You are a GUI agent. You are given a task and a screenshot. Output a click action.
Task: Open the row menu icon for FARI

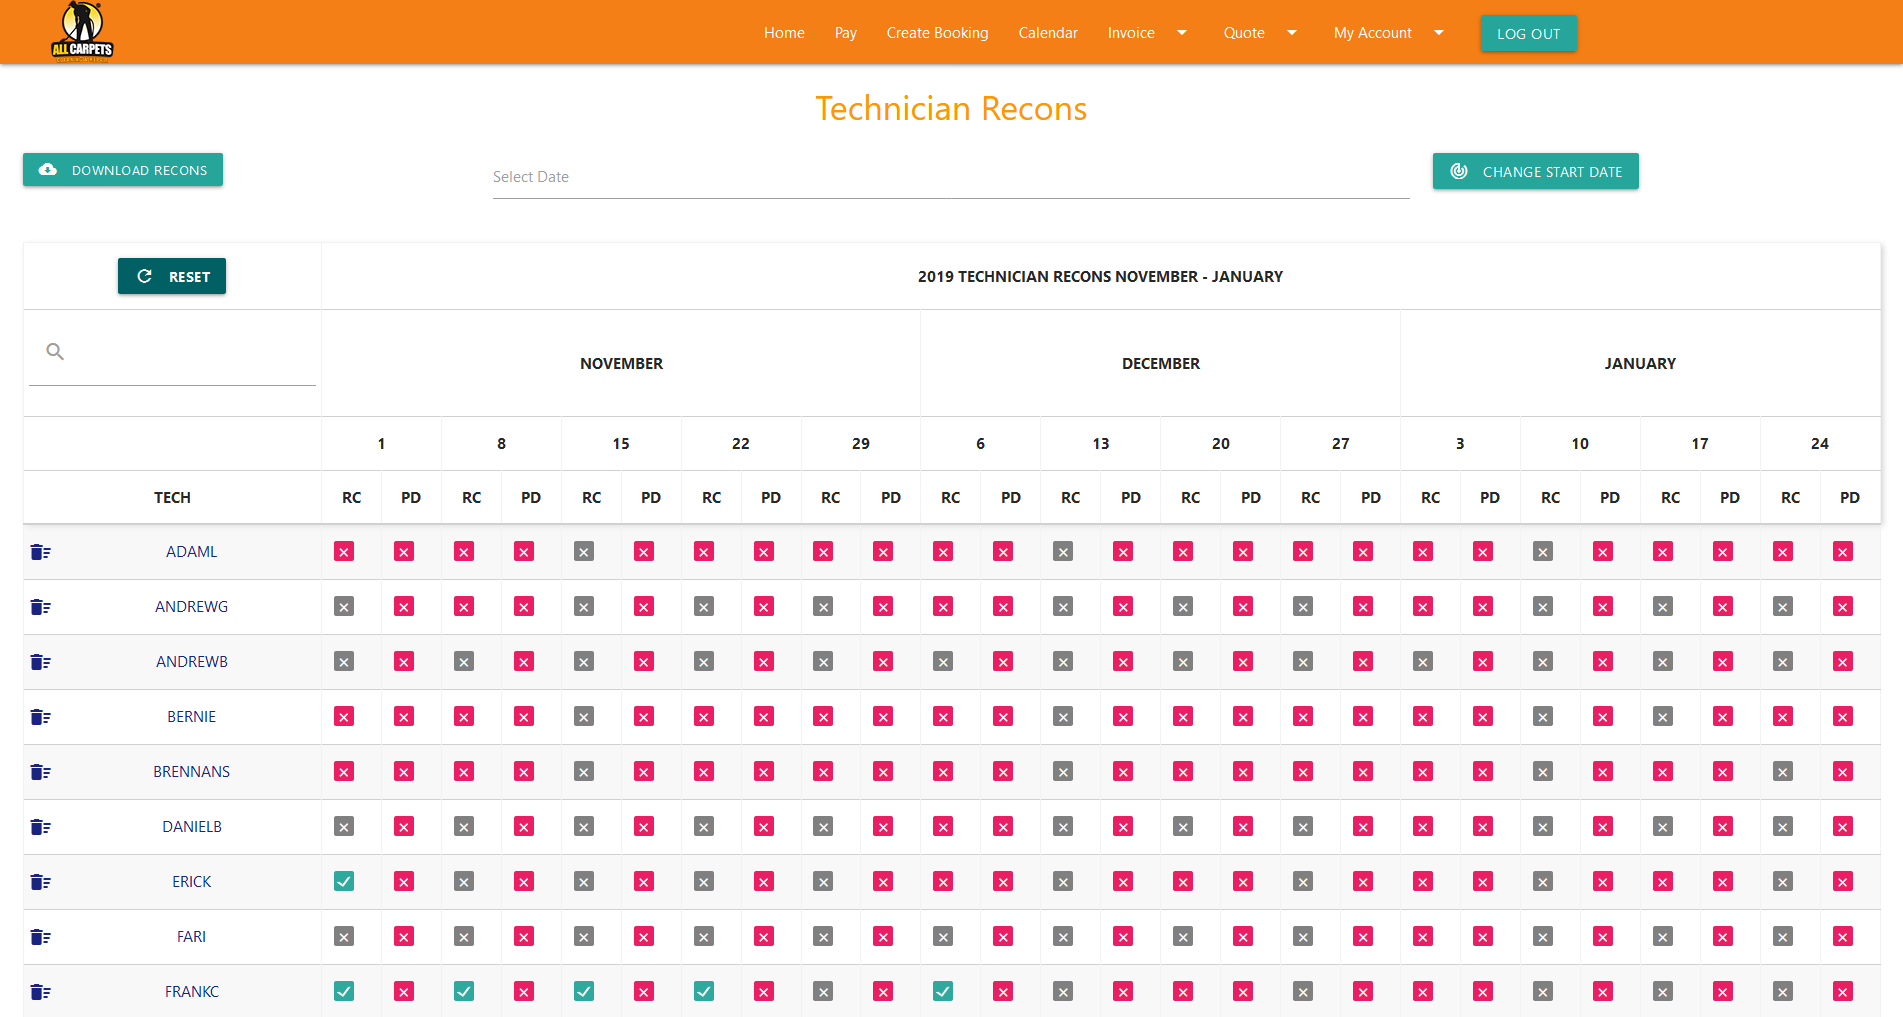click(x=40, y=937)
